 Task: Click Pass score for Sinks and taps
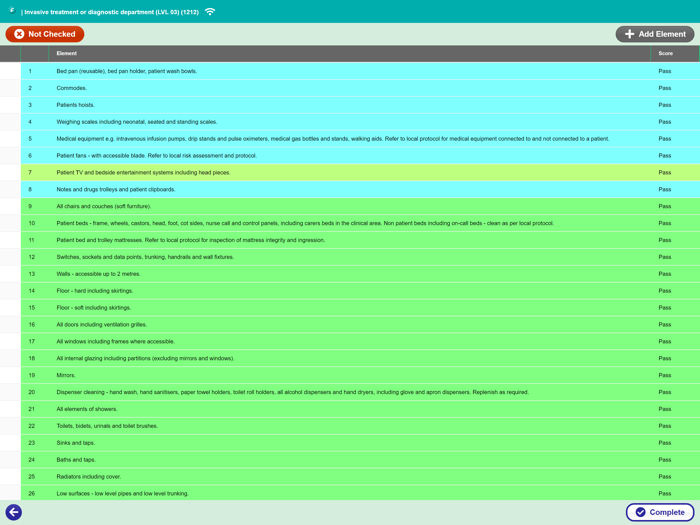665,443
